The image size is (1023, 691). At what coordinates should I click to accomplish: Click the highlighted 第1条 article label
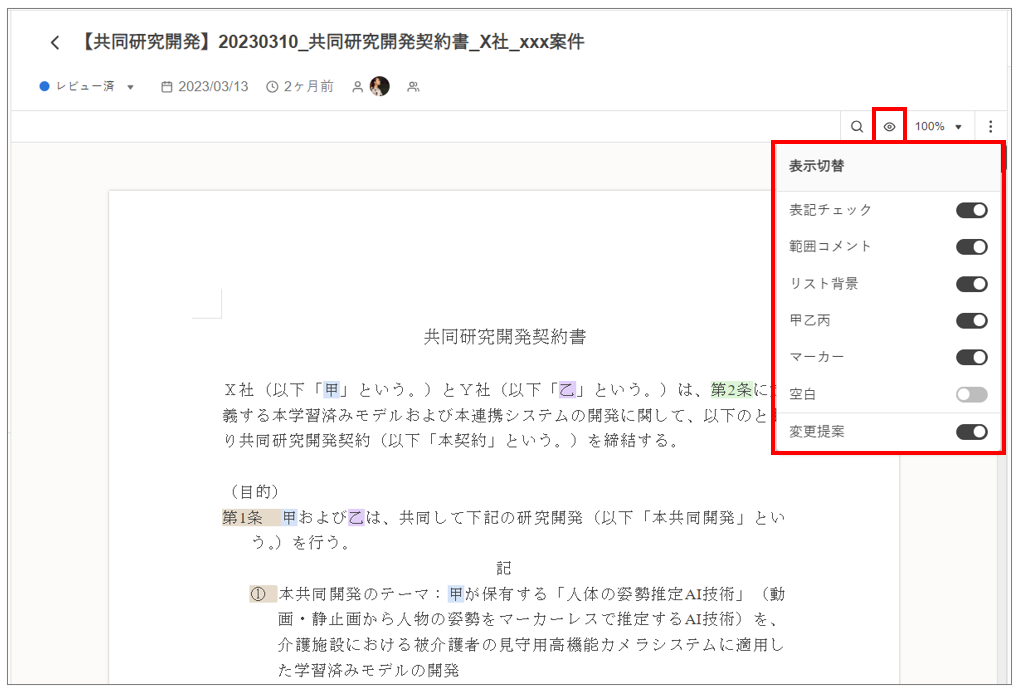241,517
